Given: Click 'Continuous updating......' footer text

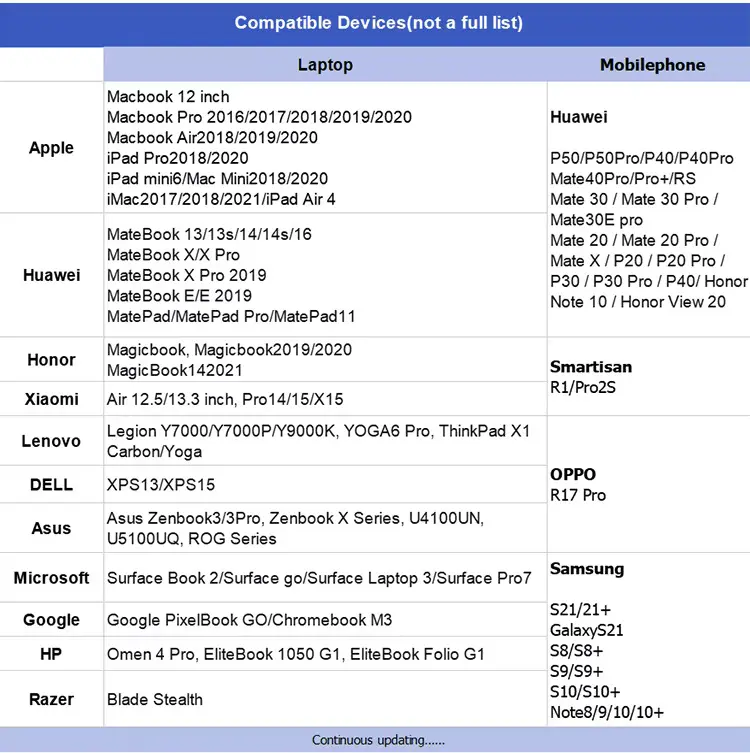Looking at the screenshot, I should pyautogui.click(x=378, y=740).
